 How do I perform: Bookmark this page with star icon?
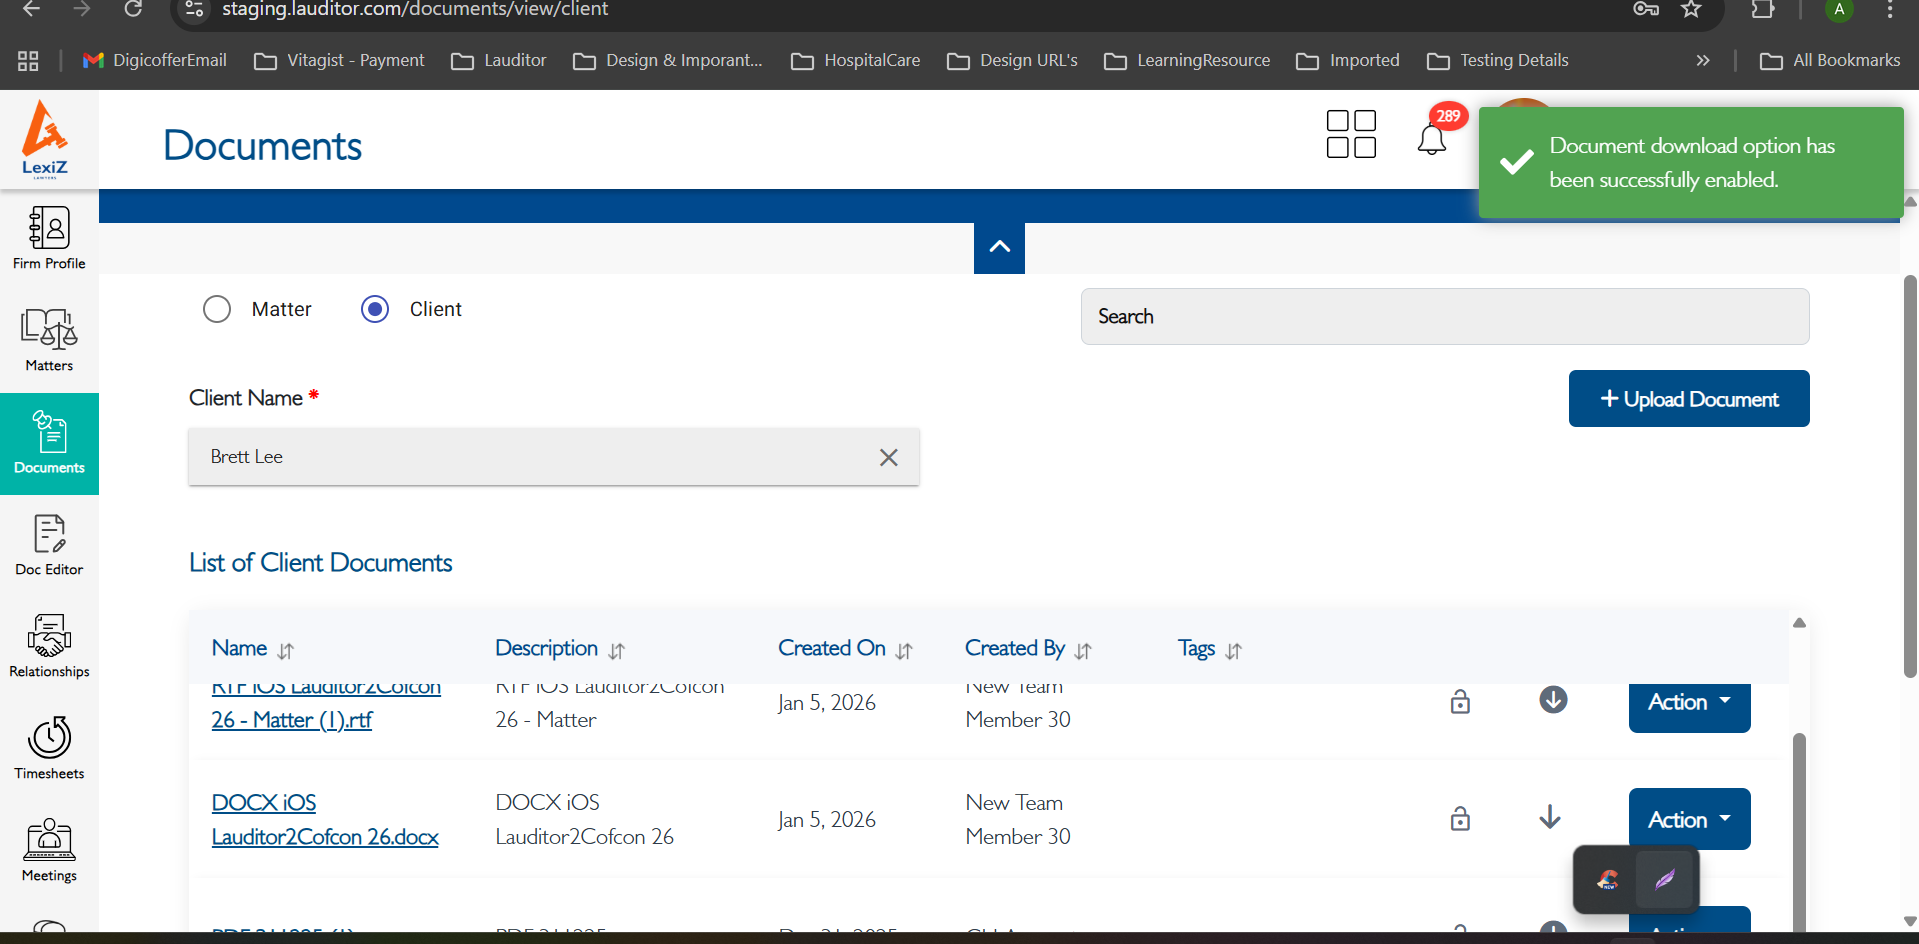click(x=1691, y=10)
